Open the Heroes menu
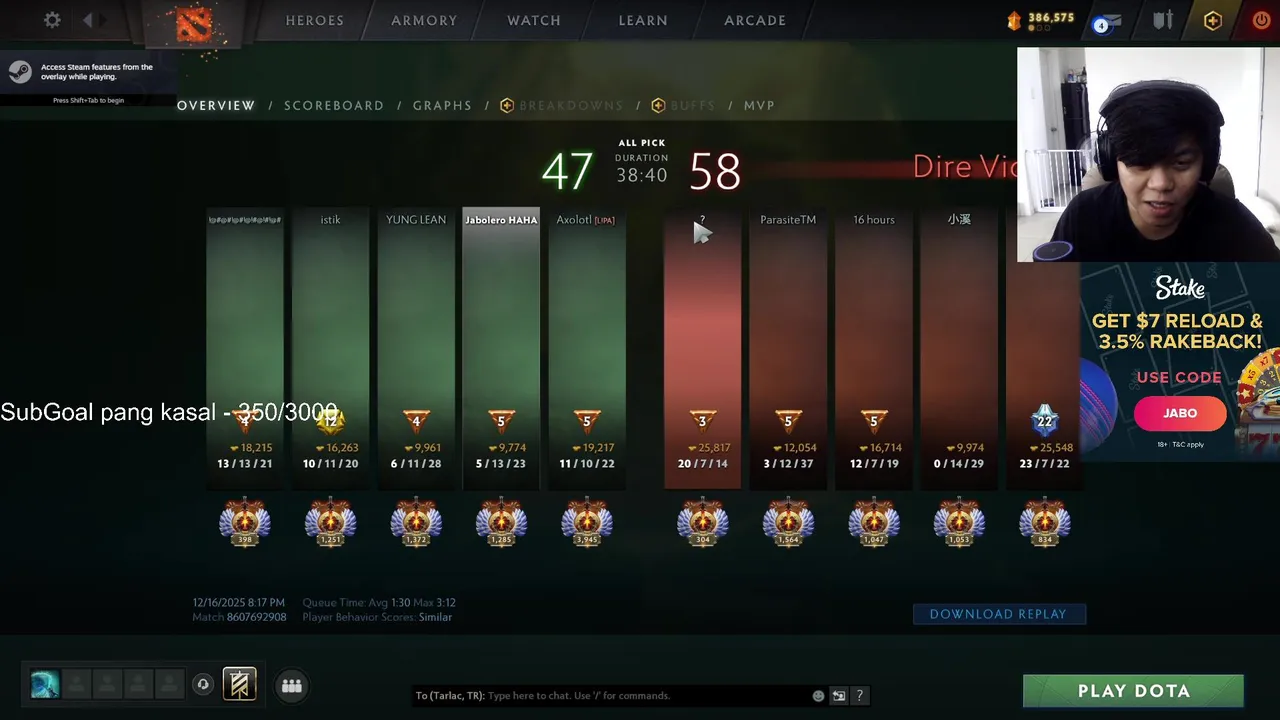 click(315, 20)
